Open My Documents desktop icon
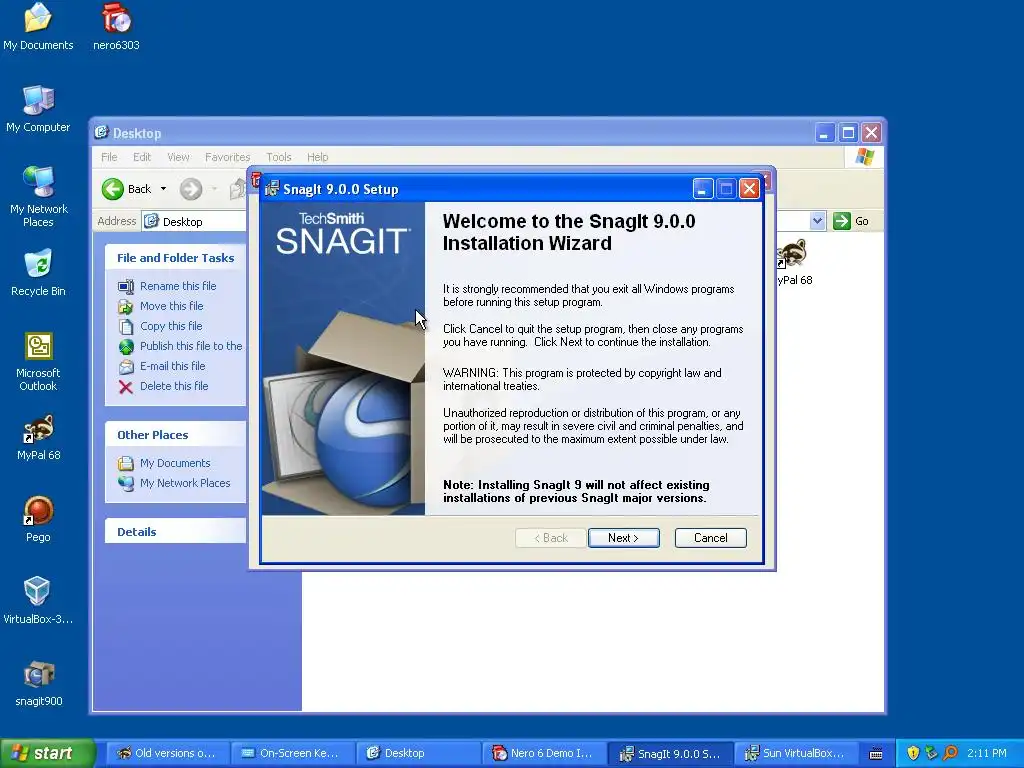 click(x=38, y=27)
